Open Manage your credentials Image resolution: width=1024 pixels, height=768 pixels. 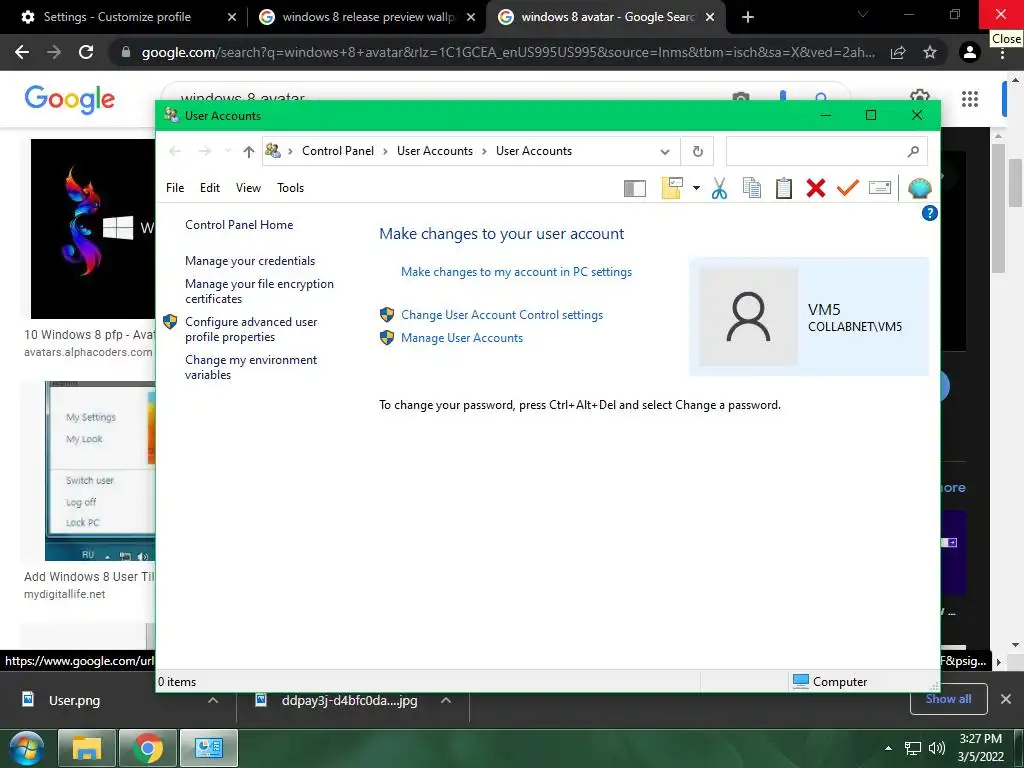(250, 261)
